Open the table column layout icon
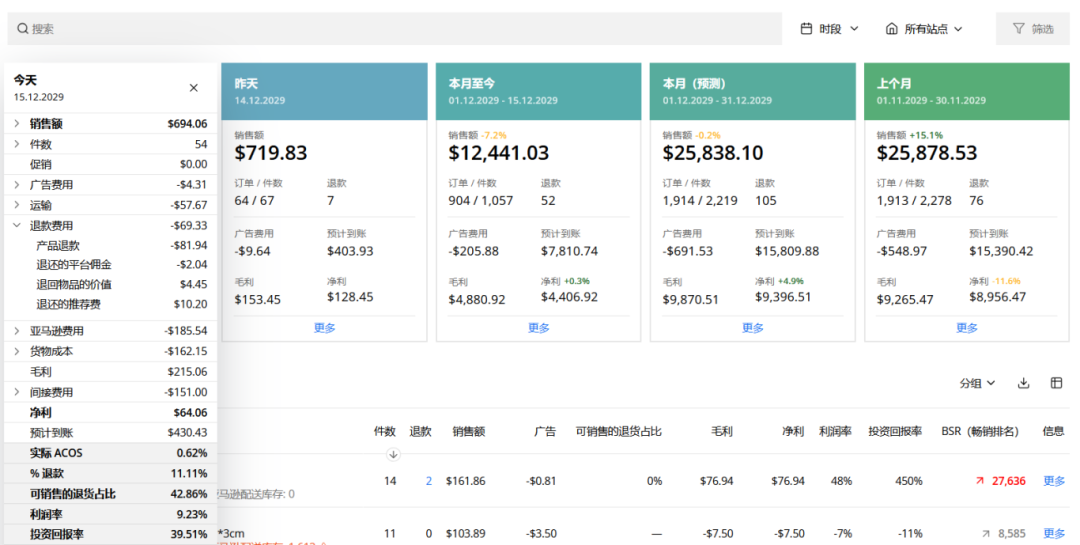The image size is (1080, 545). click(x=1056, y=383)
